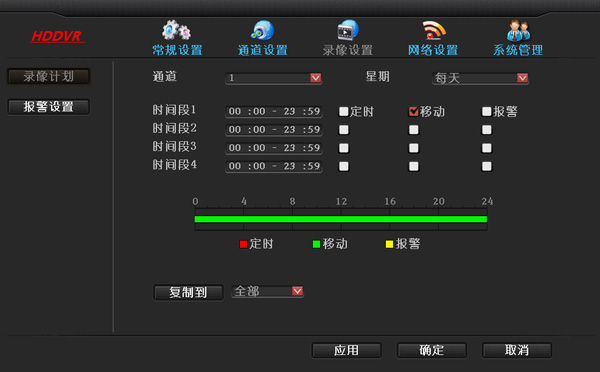Confirm with the 确定 button
Image resolution: width=600 pixels, height=372 pixels.
[432, 350]
